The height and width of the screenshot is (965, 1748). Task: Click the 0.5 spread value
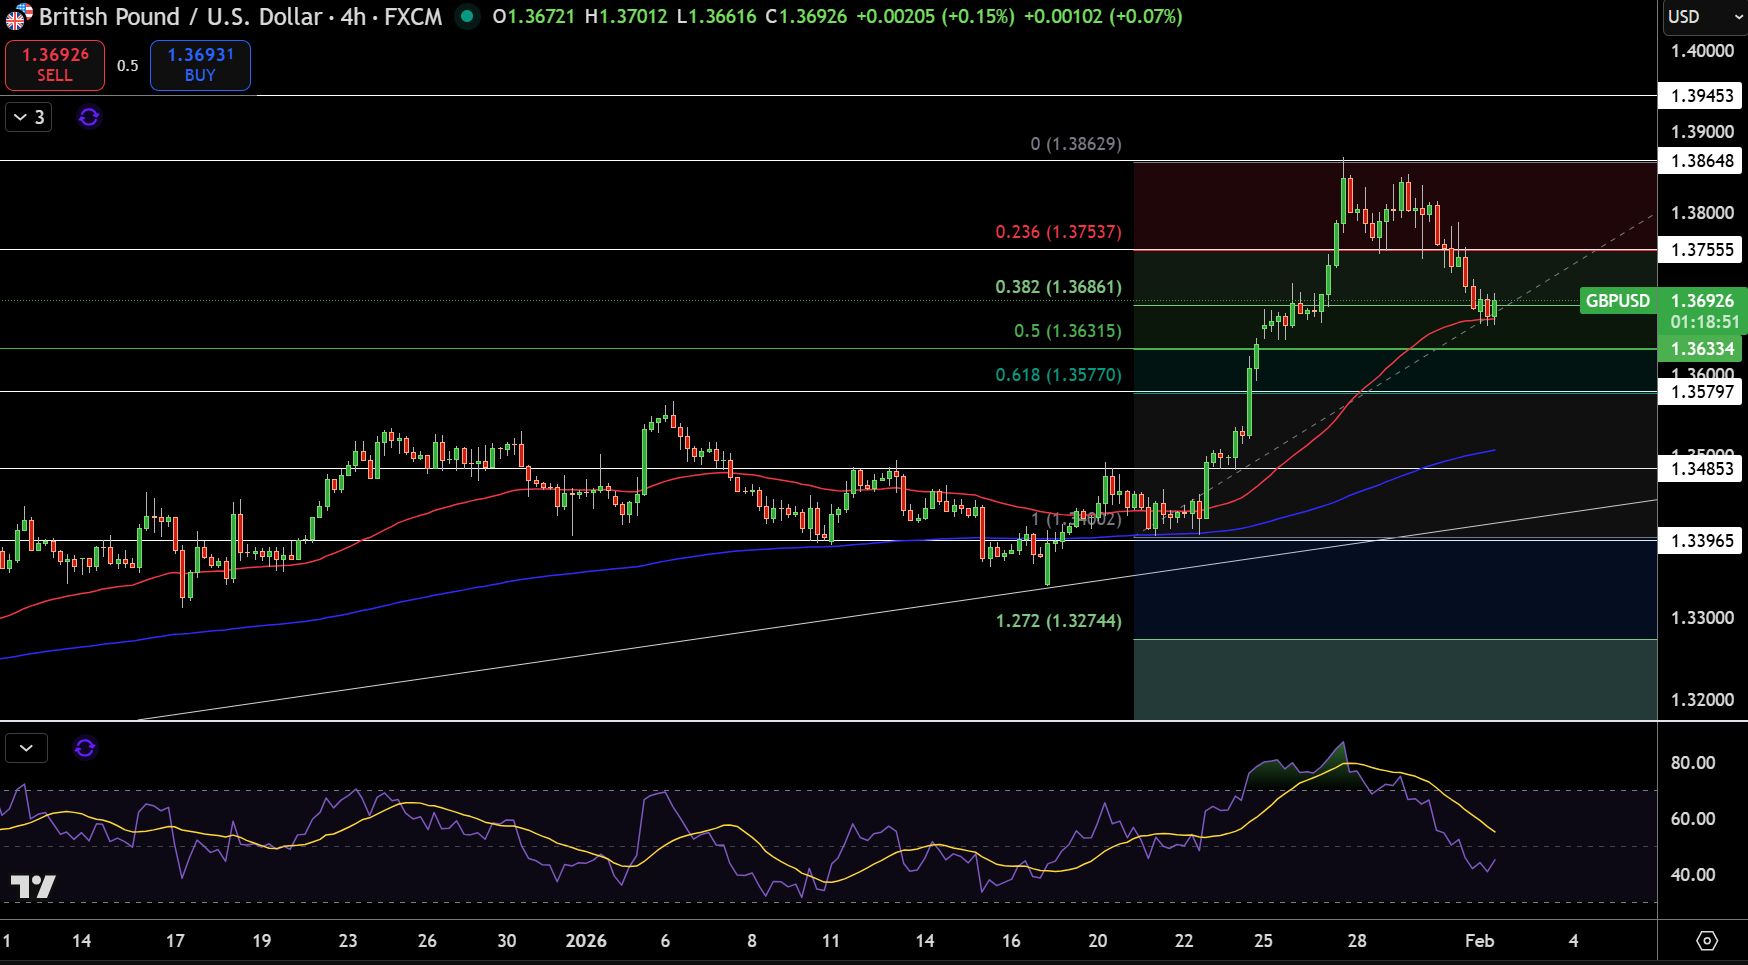[x=127, y=66]
